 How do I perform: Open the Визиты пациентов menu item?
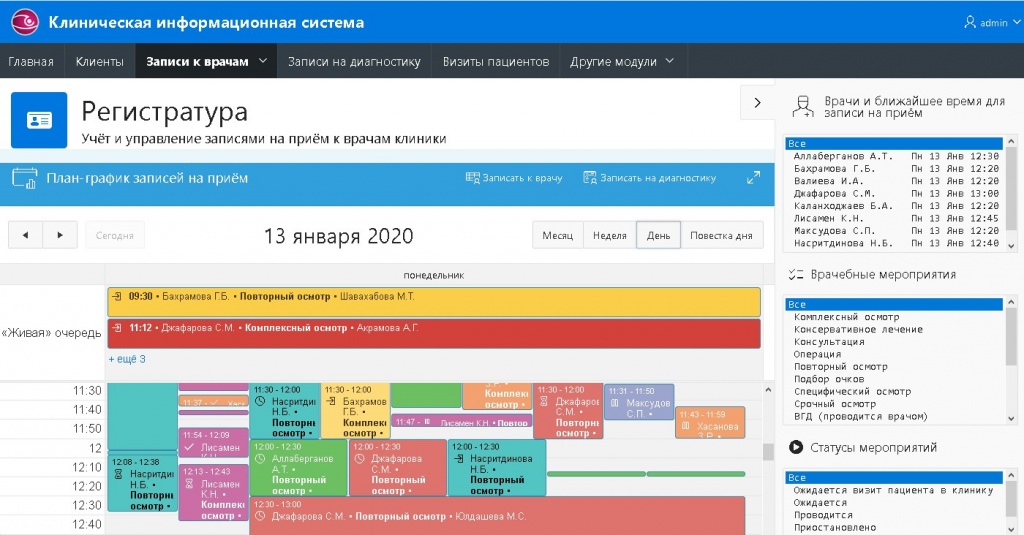(496, 61)
